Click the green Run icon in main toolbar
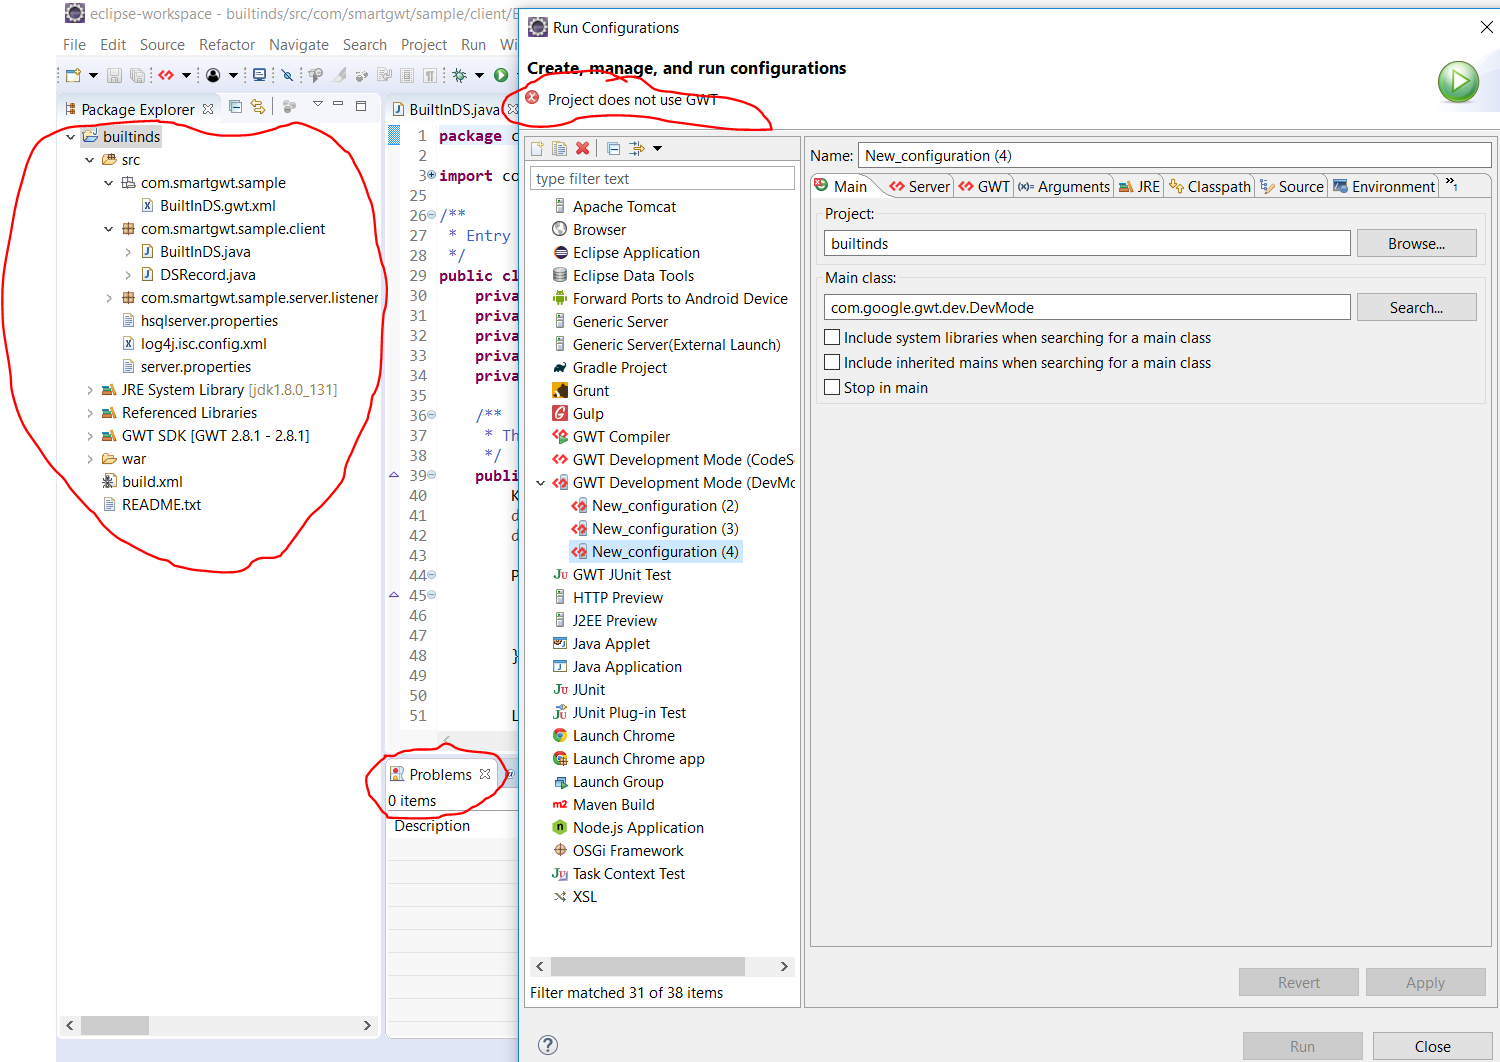 501,75
